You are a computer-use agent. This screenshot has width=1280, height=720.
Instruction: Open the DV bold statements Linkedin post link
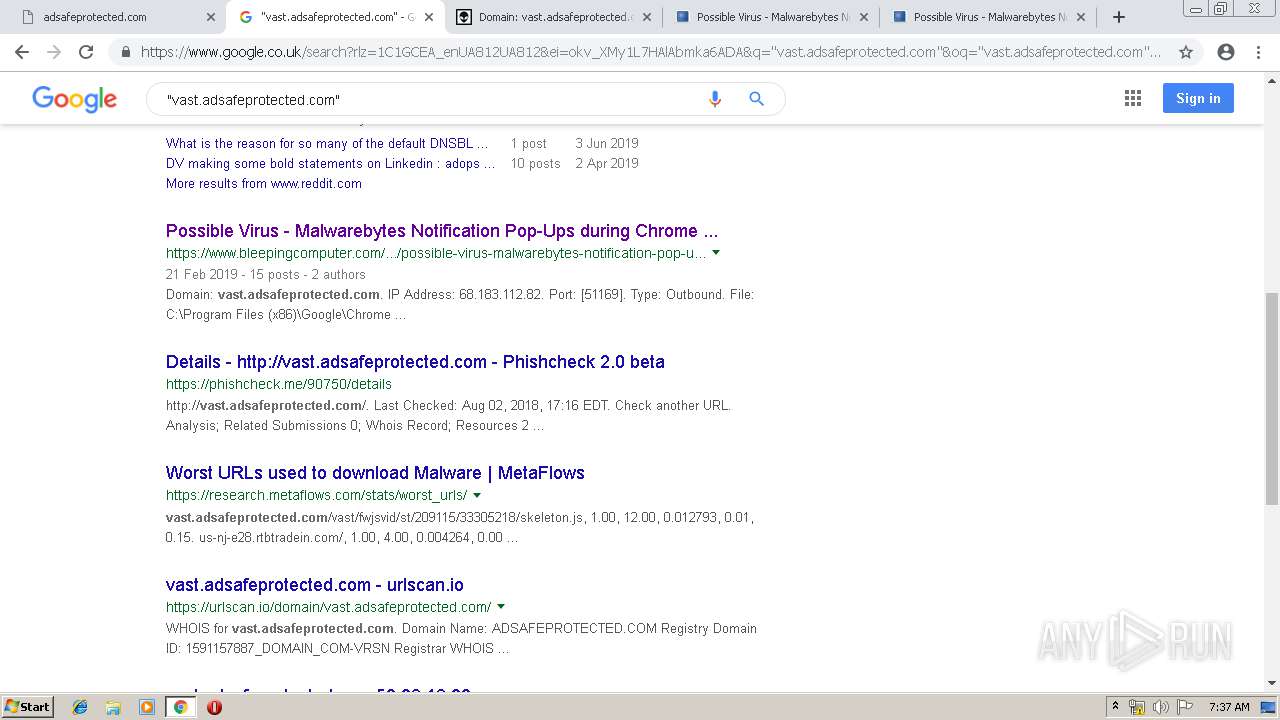point(330,163)
